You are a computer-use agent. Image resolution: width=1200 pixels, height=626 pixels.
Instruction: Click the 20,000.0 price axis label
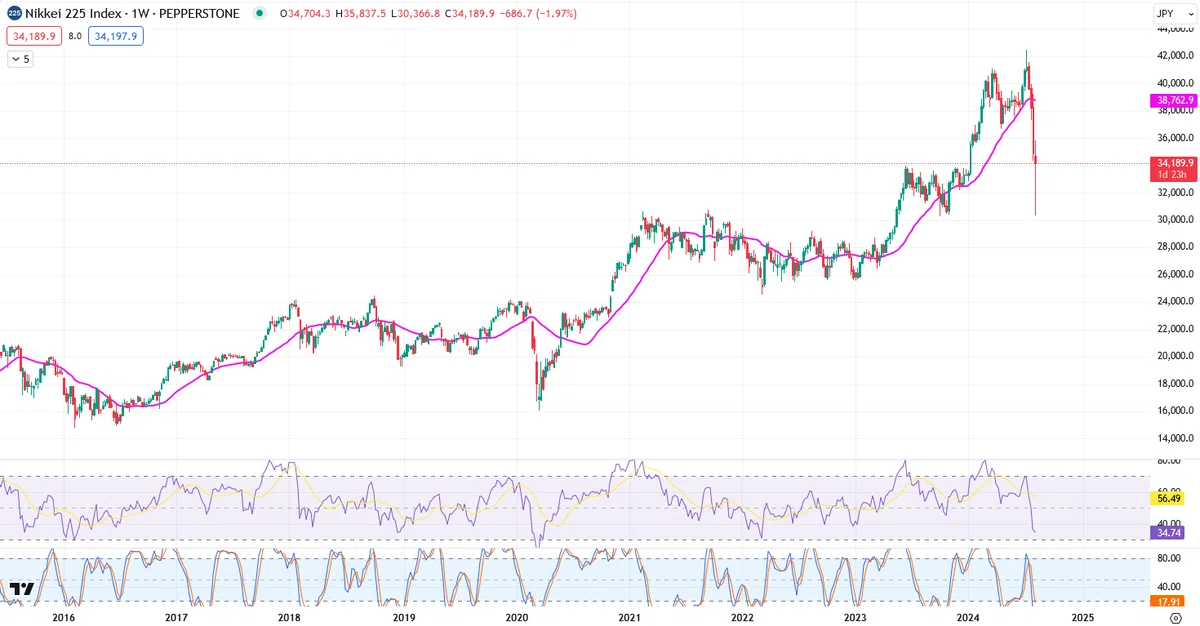pyautogui.click(x=1176, y=356)
